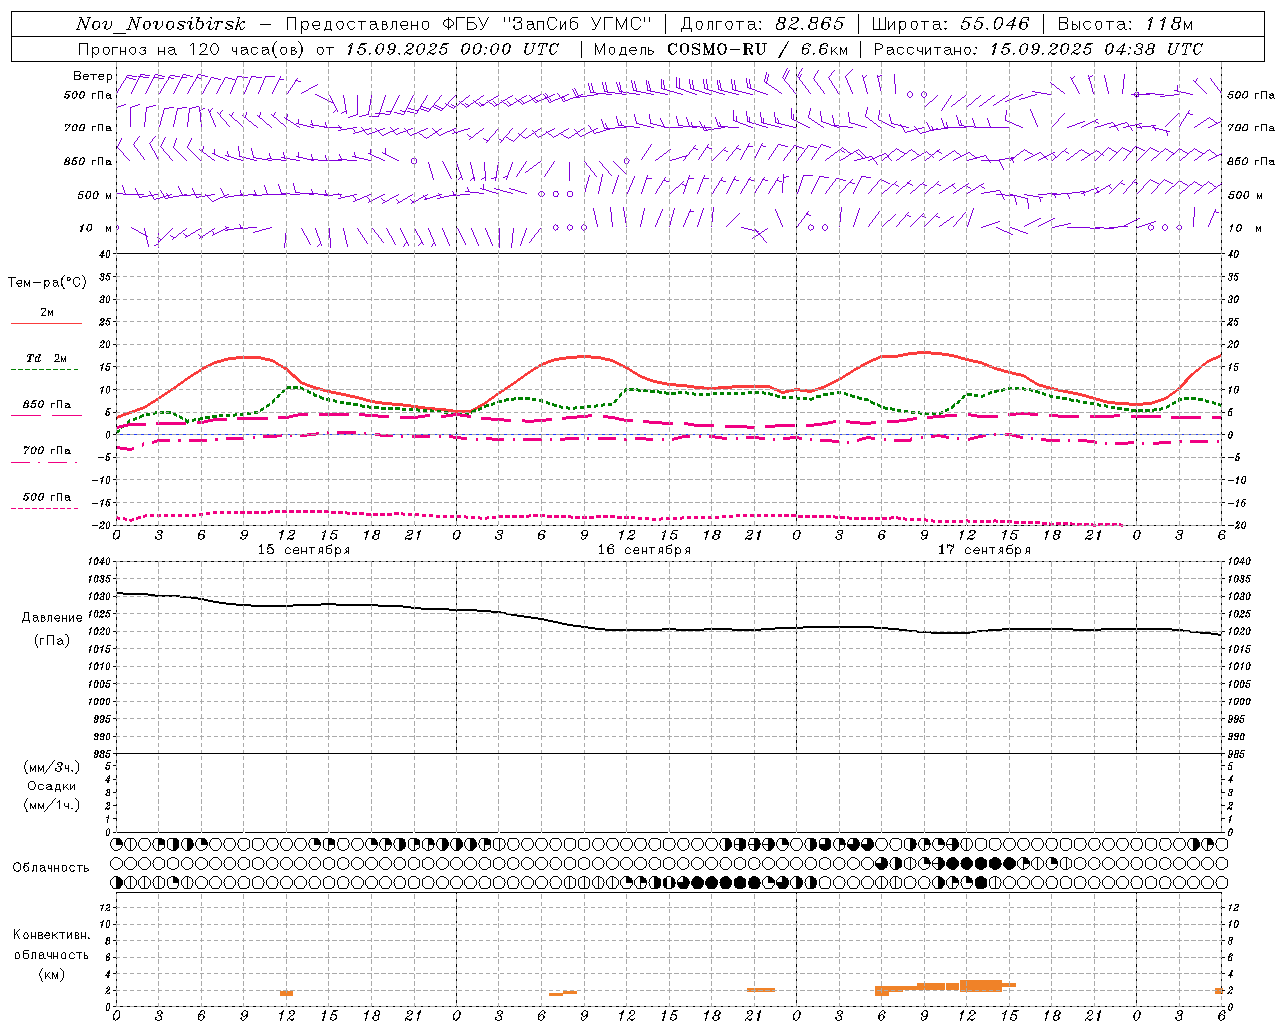Click the 15 сентября date label

304,550
